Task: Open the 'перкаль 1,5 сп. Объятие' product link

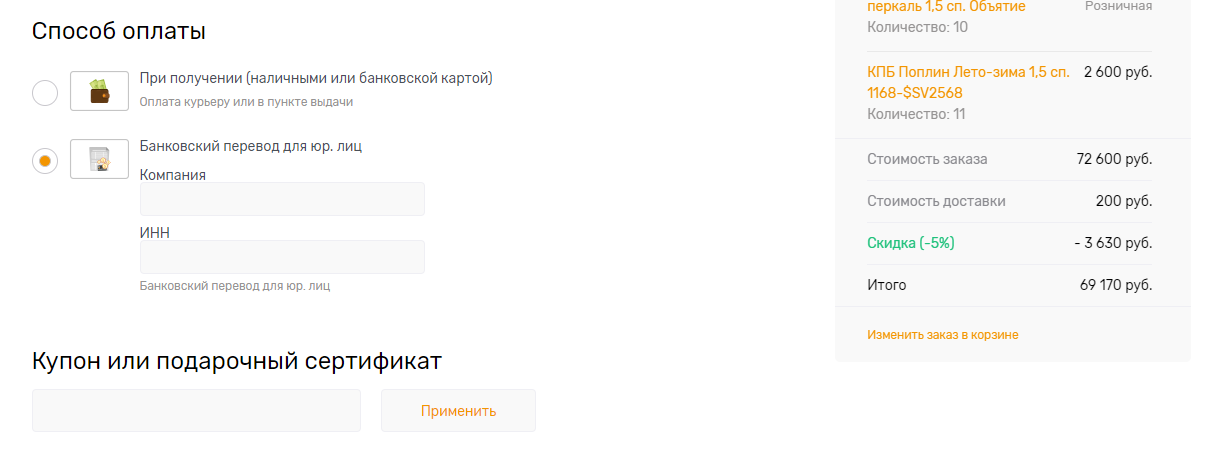Action: point(946,7)
